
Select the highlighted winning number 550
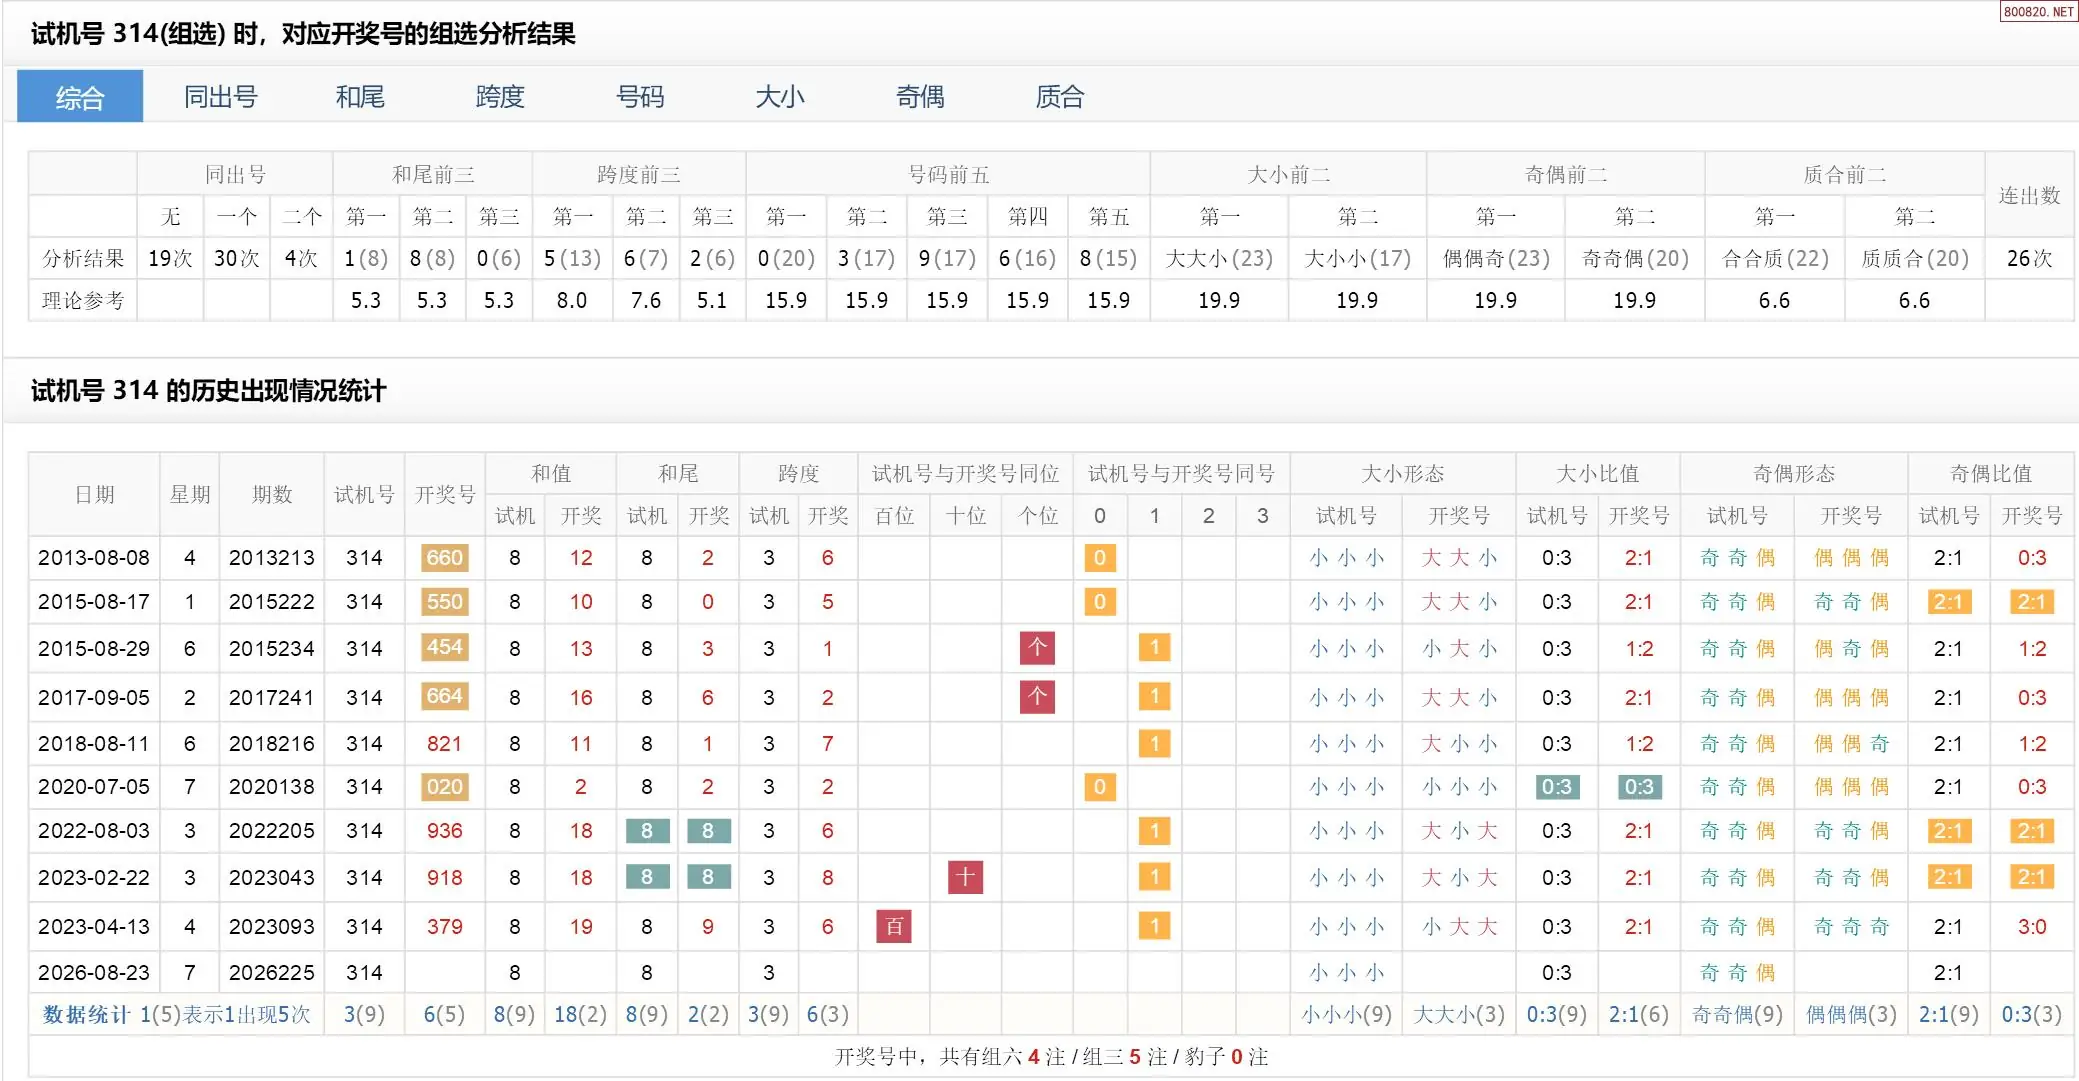point(445,602)
